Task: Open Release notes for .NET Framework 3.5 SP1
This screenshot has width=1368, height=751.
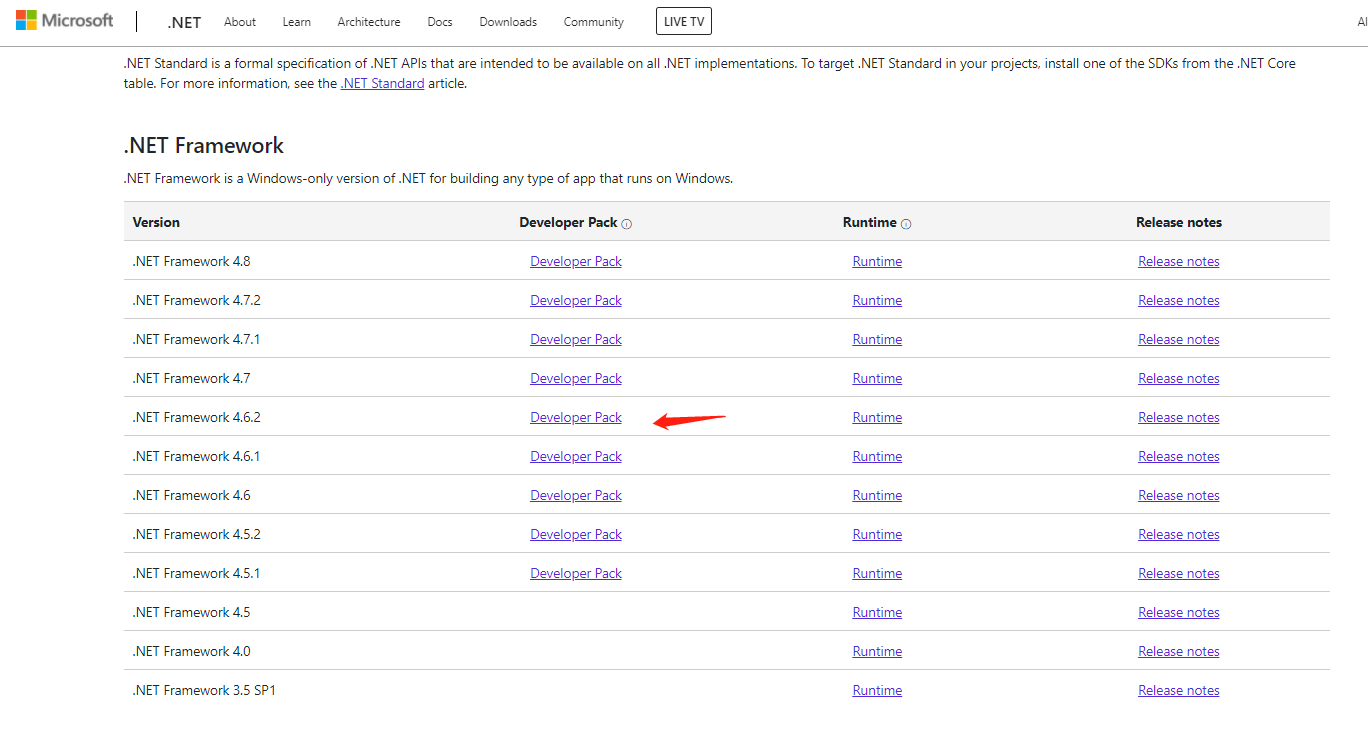Action: pos(1179,690)
